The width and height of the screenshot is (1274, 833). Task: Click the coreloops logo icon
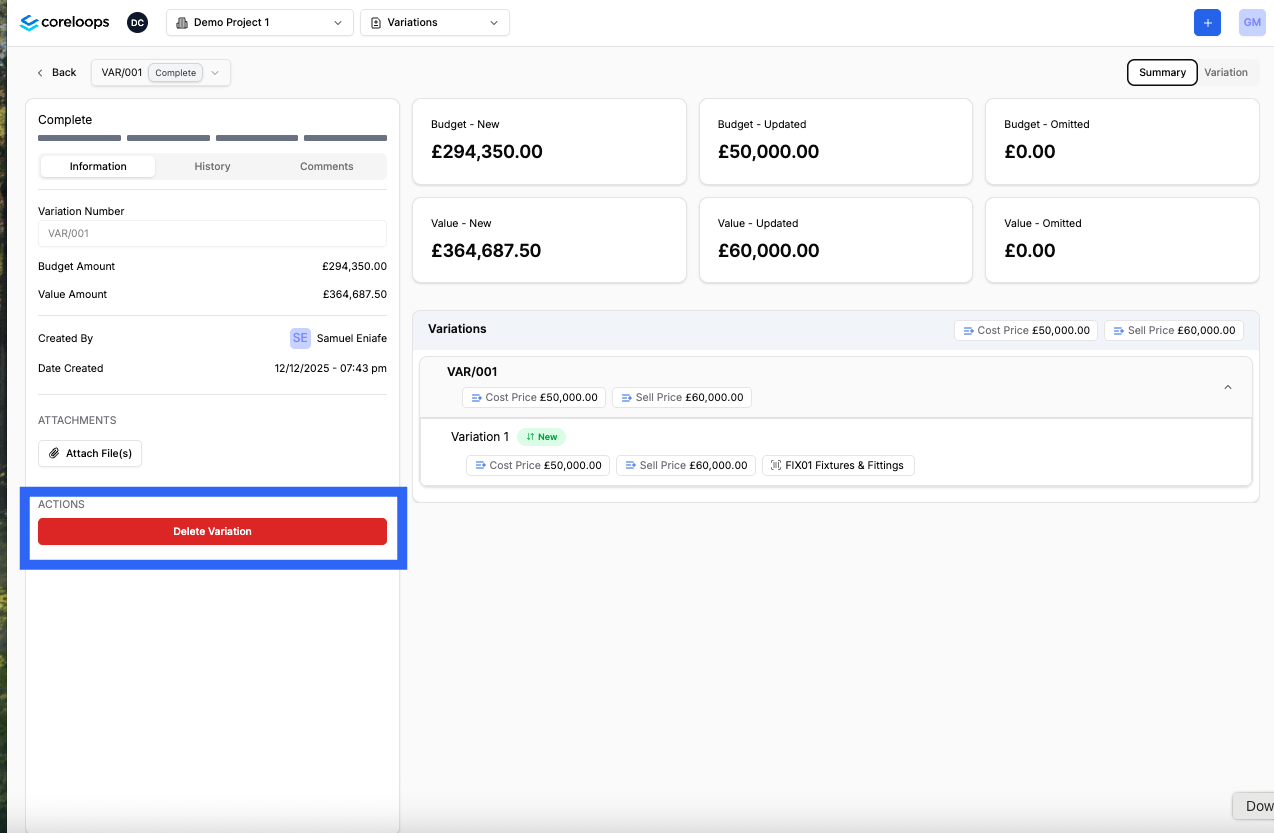click(x=29, y=22)
